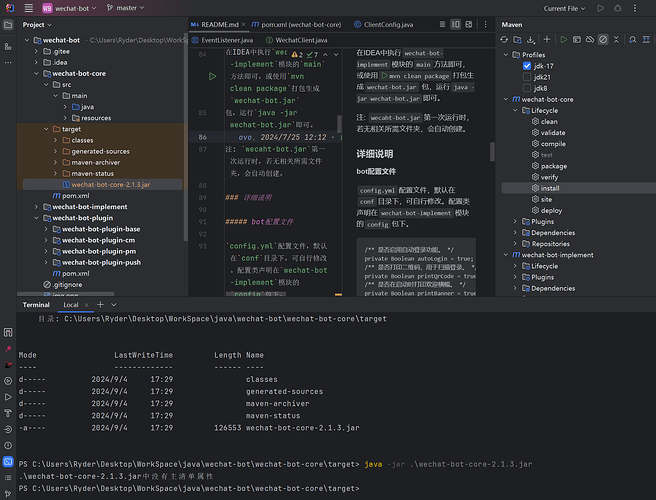
Task: Open Execute Maven Goal icon
Action: click(x=577, y=39)
